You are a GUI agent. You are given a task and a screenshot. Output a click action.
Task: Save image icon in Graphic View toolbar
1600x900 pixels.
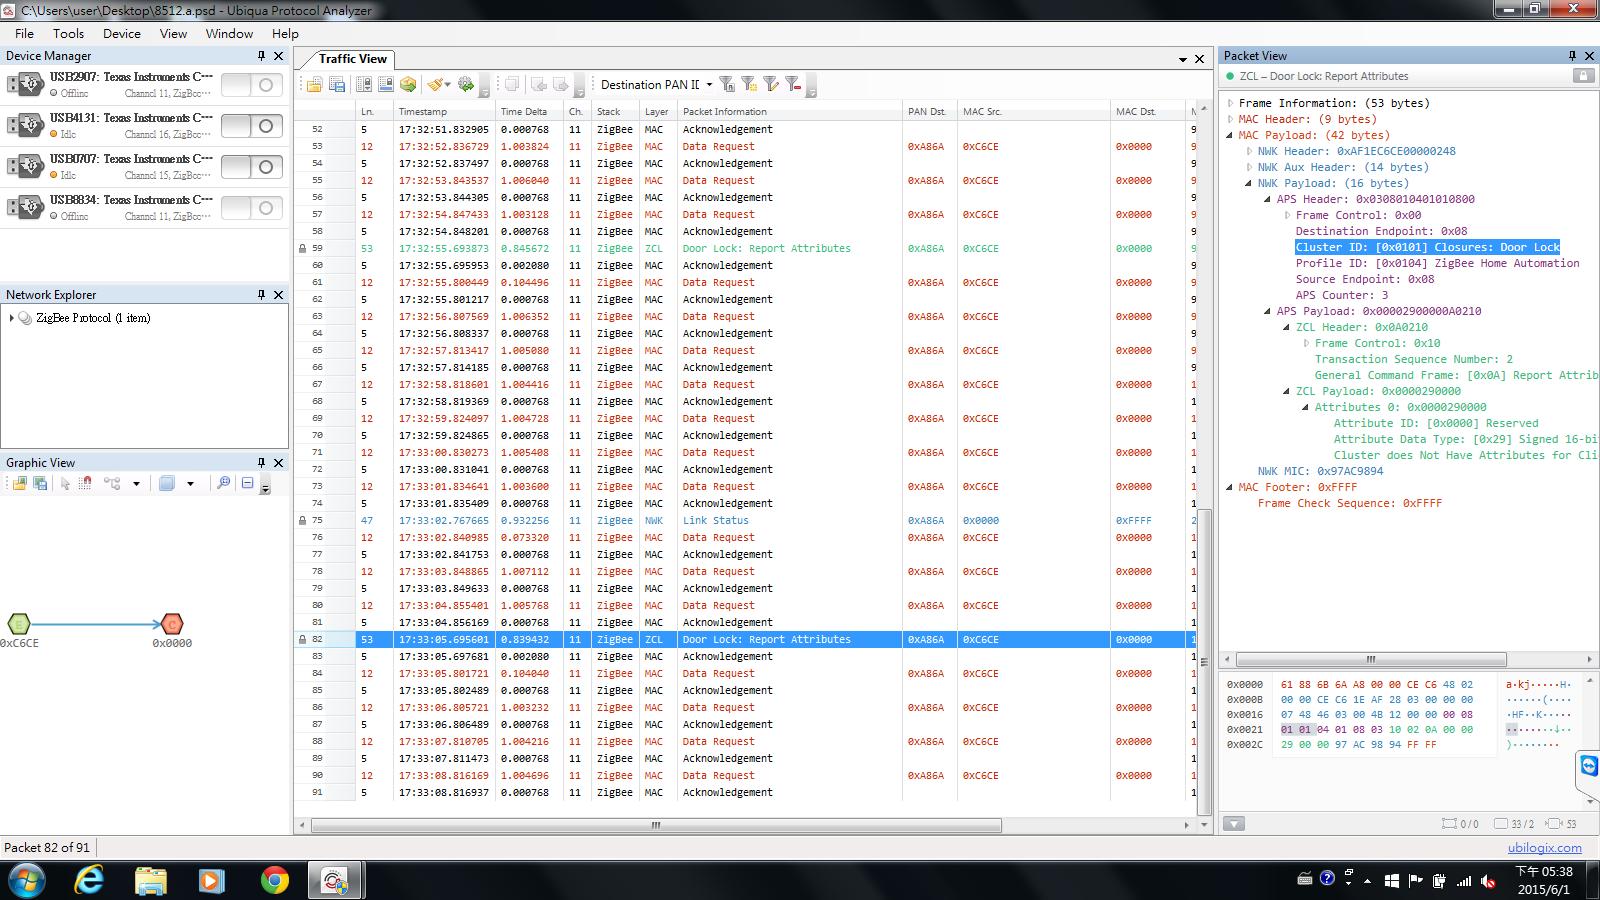[40, 483]
